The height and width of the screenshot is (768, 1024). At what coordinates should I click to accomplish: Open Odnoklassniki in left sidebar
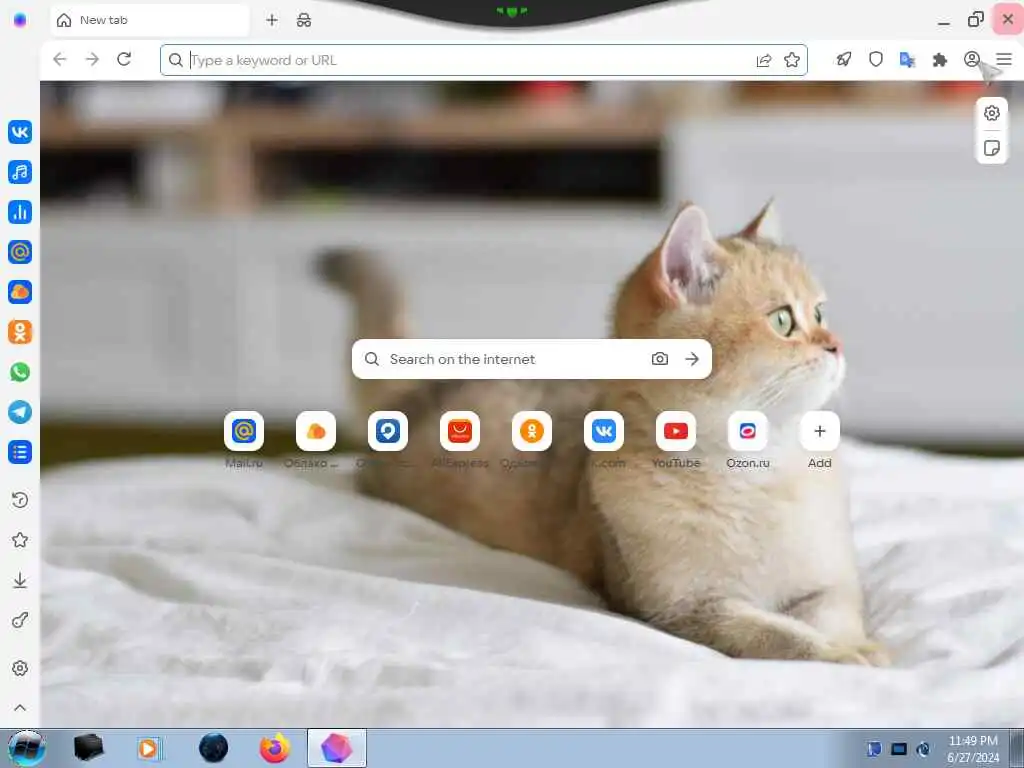coord(20,332)
